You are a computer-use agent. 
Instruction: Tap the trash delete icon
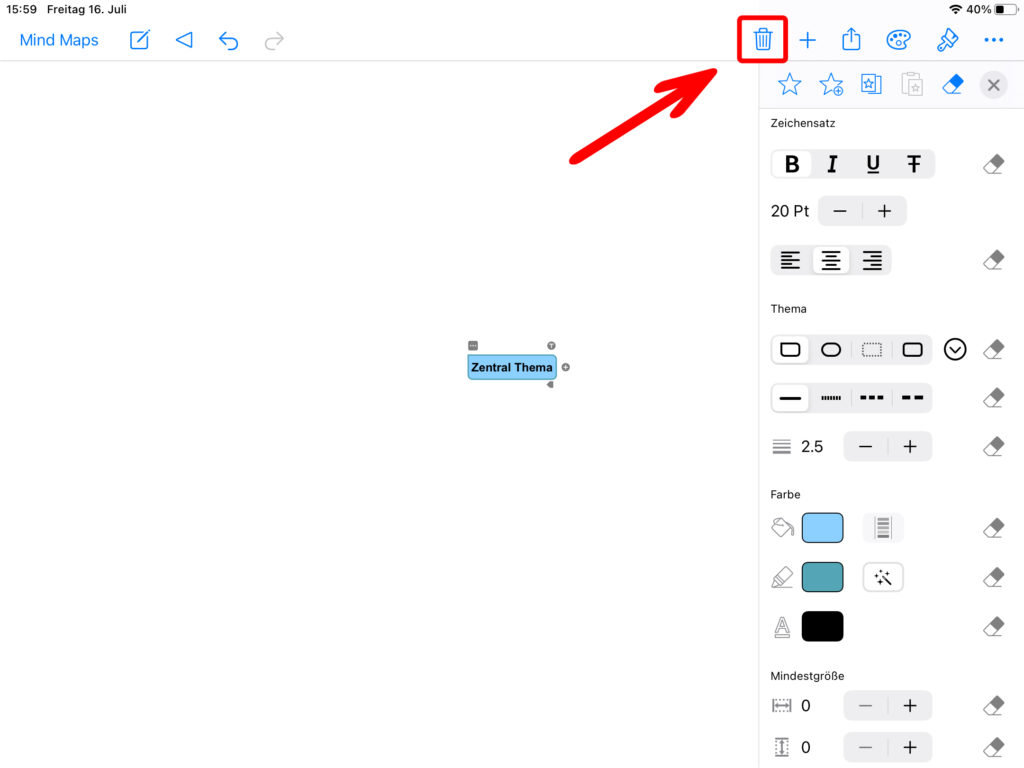(x=762, y=40)
